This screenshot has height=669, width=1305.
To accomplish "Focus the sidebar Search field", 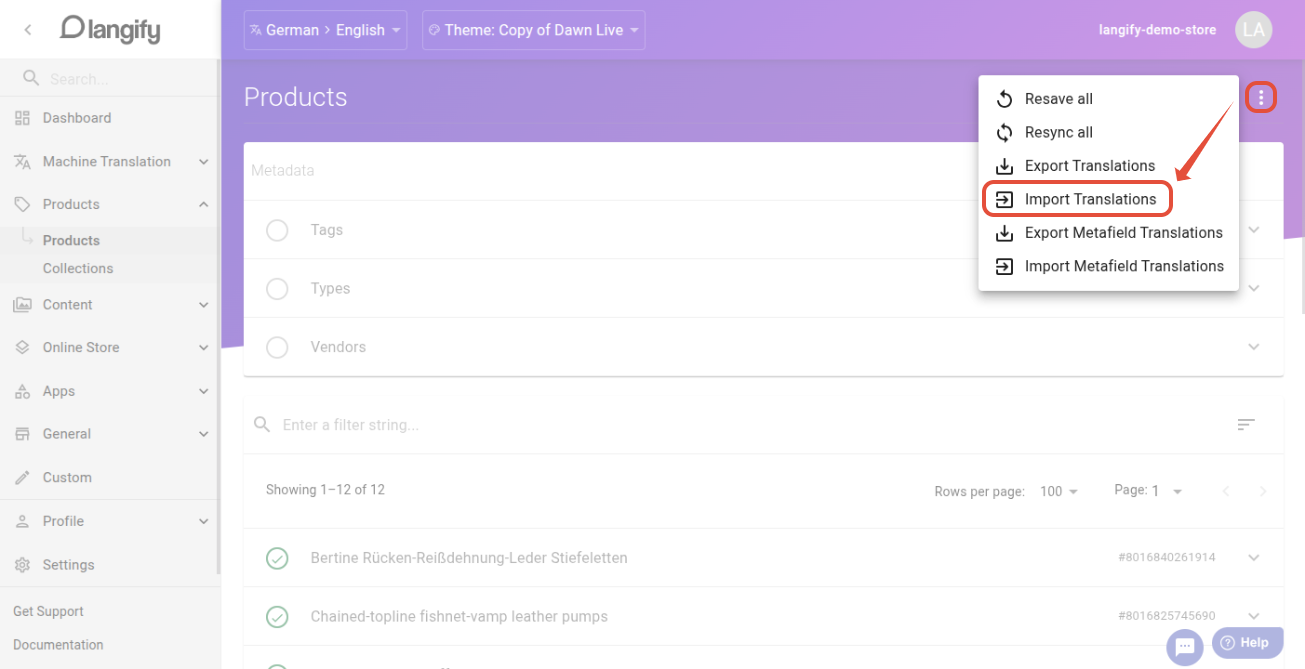I will pyautogui.click(x=110, y=78).
